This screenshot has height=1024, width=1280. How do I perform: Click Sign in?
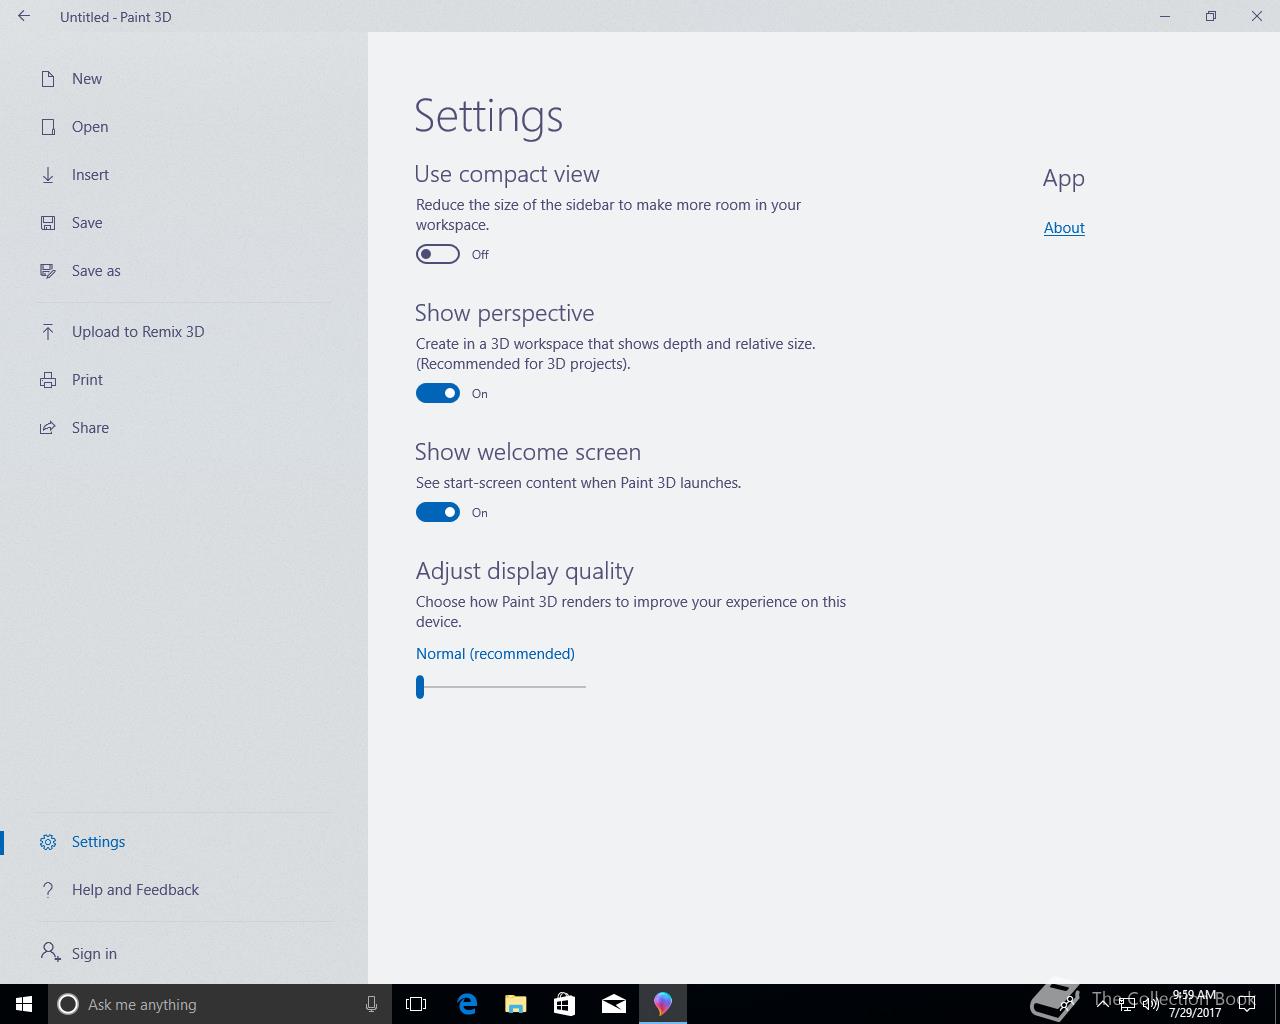click(184, 954)
